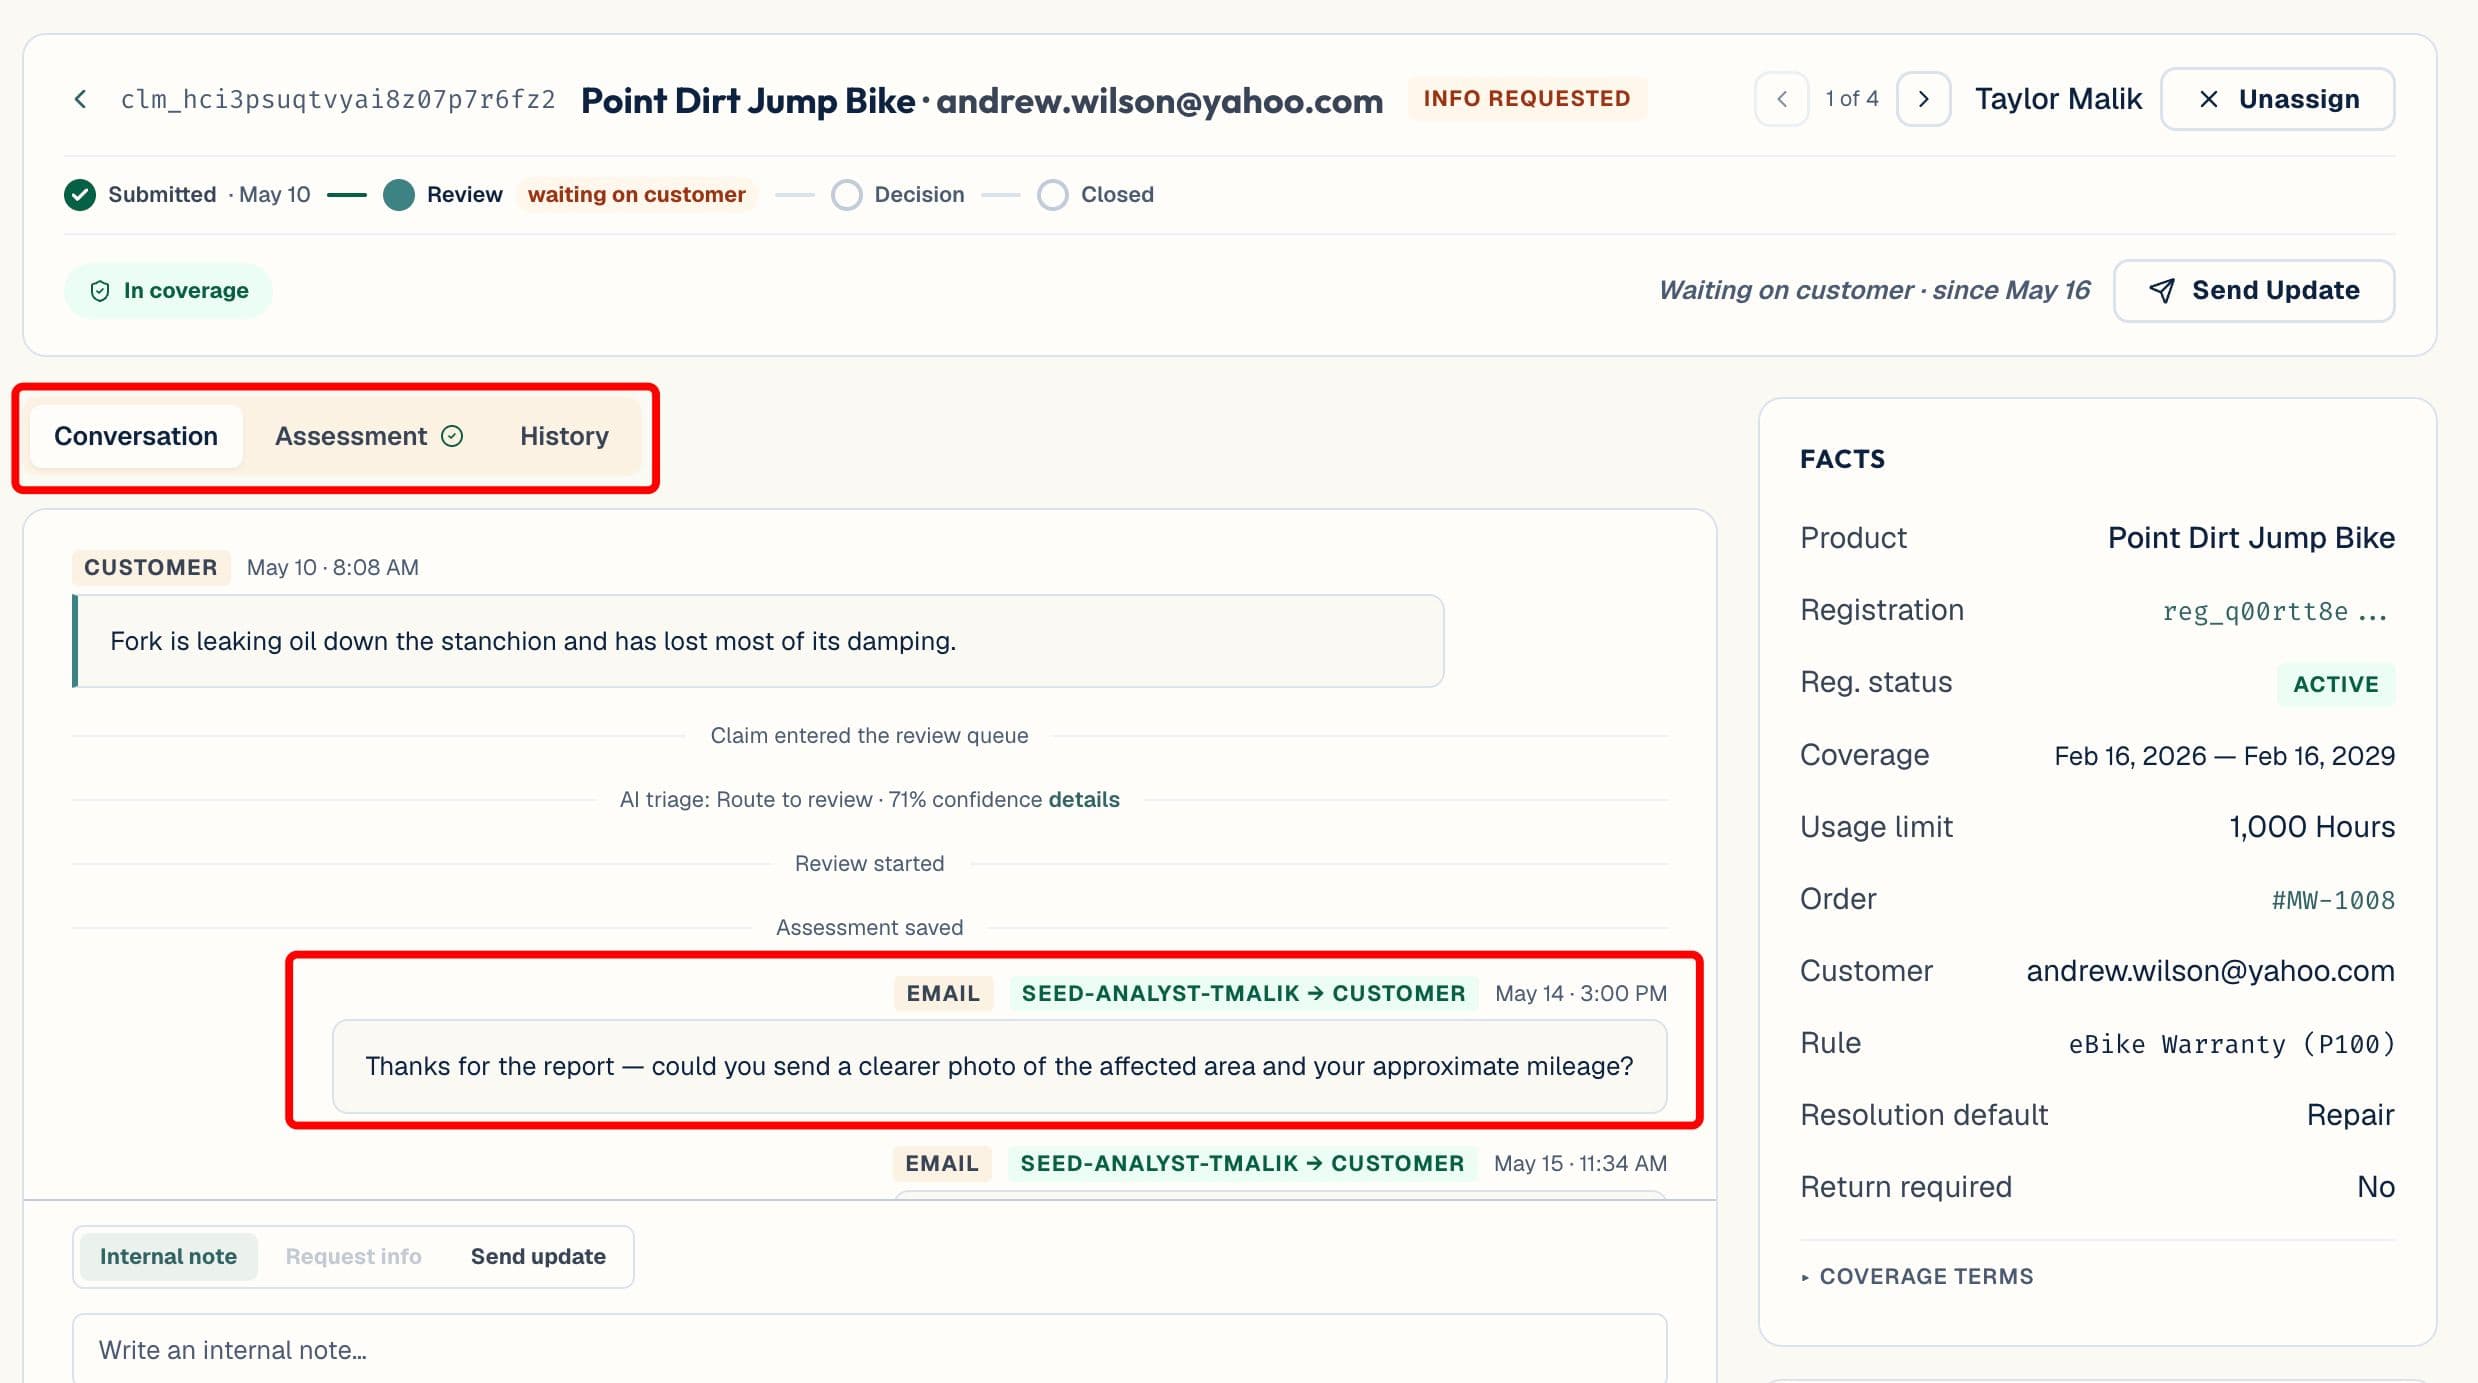The image size is (2478, 1383).
Task: Click customer email andrew.wilson@yahoo.com in Facts
Action: click(x=2210, y=971)
